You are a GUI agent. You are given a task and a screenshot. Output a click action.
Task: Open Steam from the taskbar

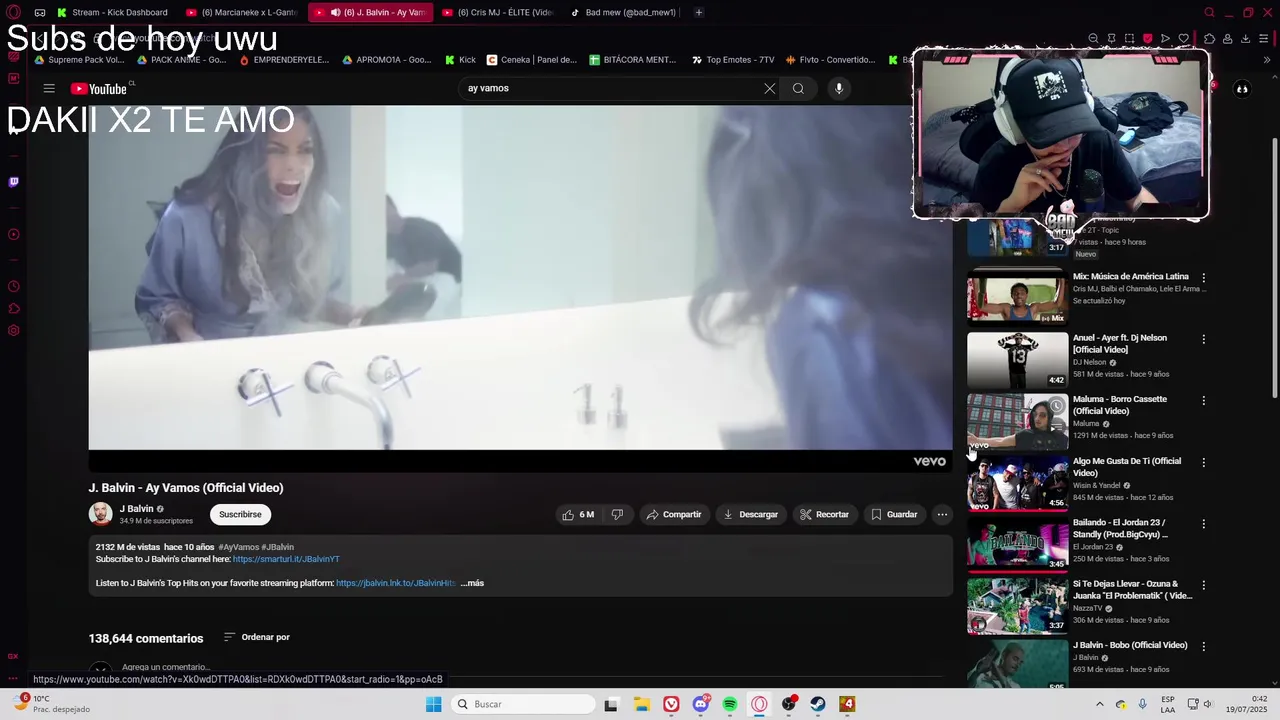818,704
